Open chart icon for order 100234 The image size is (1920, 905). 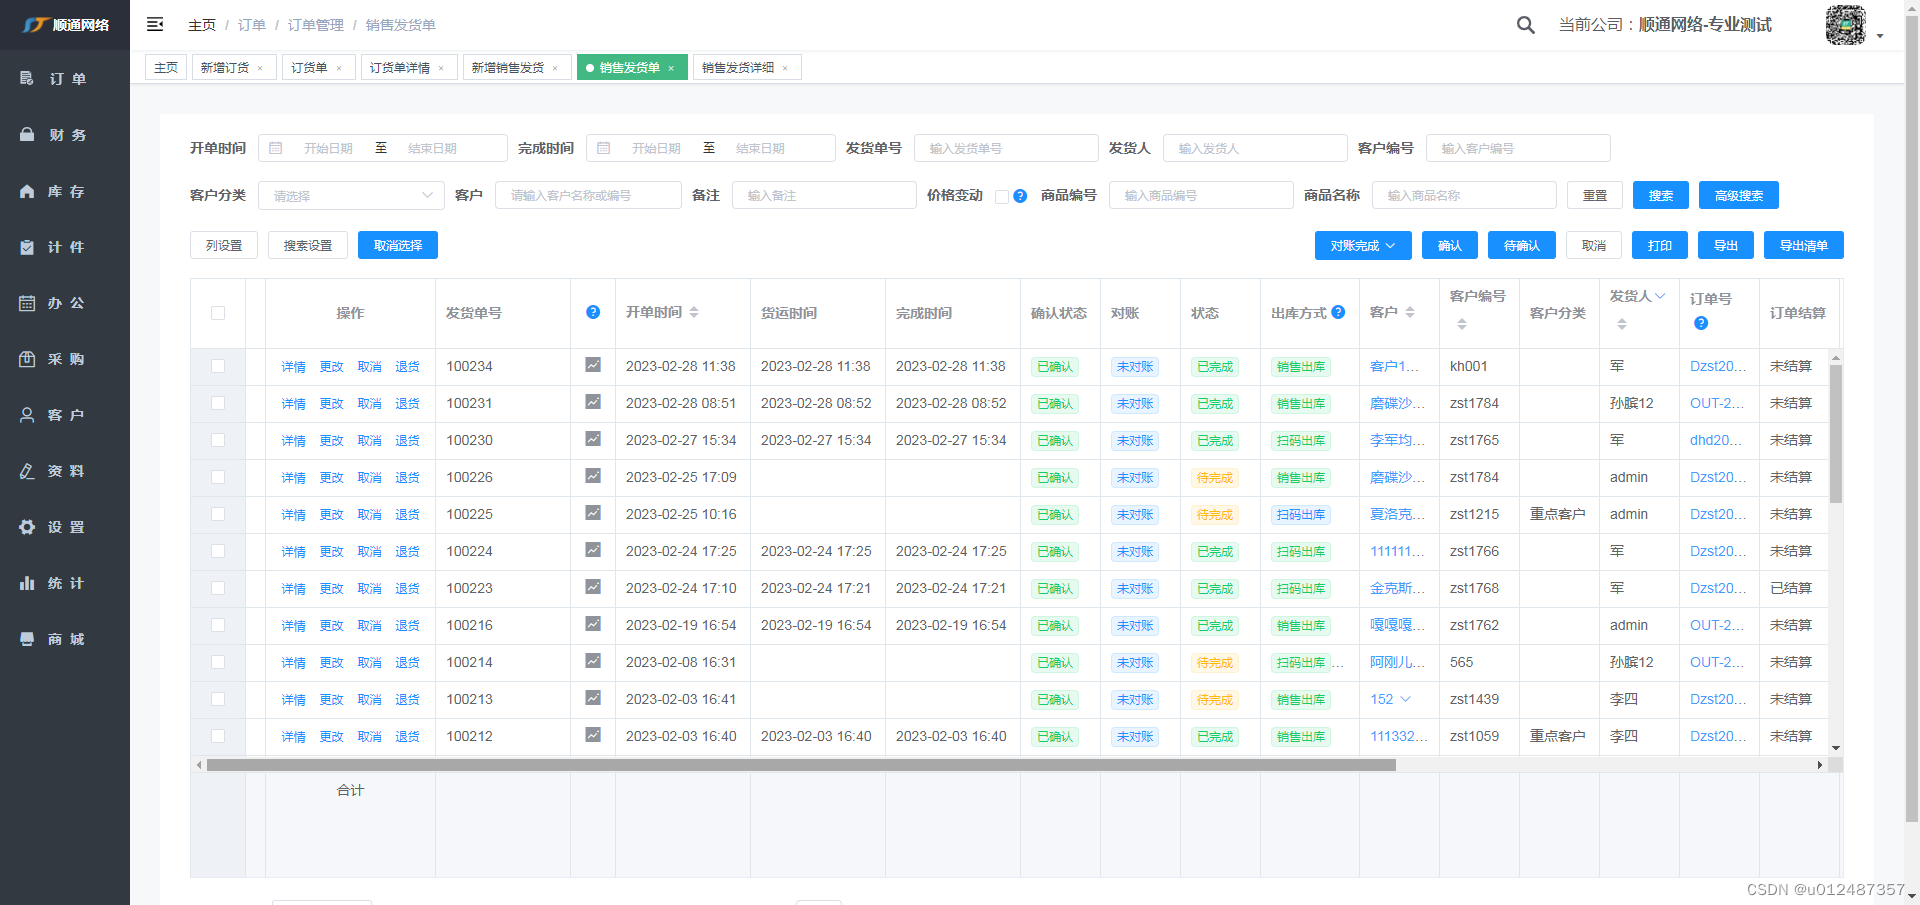click(x=593, y=365)
